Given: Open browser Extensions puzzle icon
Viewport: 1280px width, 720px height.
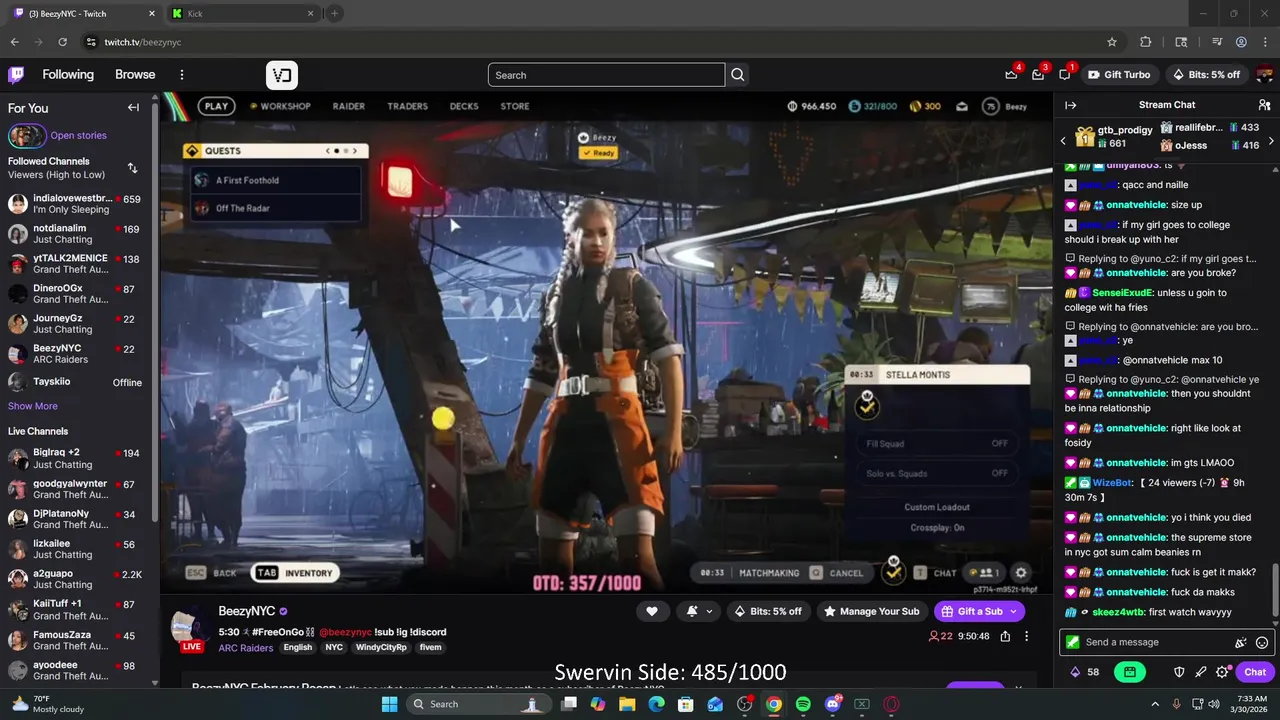Looking at the screenshot, I should 1146,42.
